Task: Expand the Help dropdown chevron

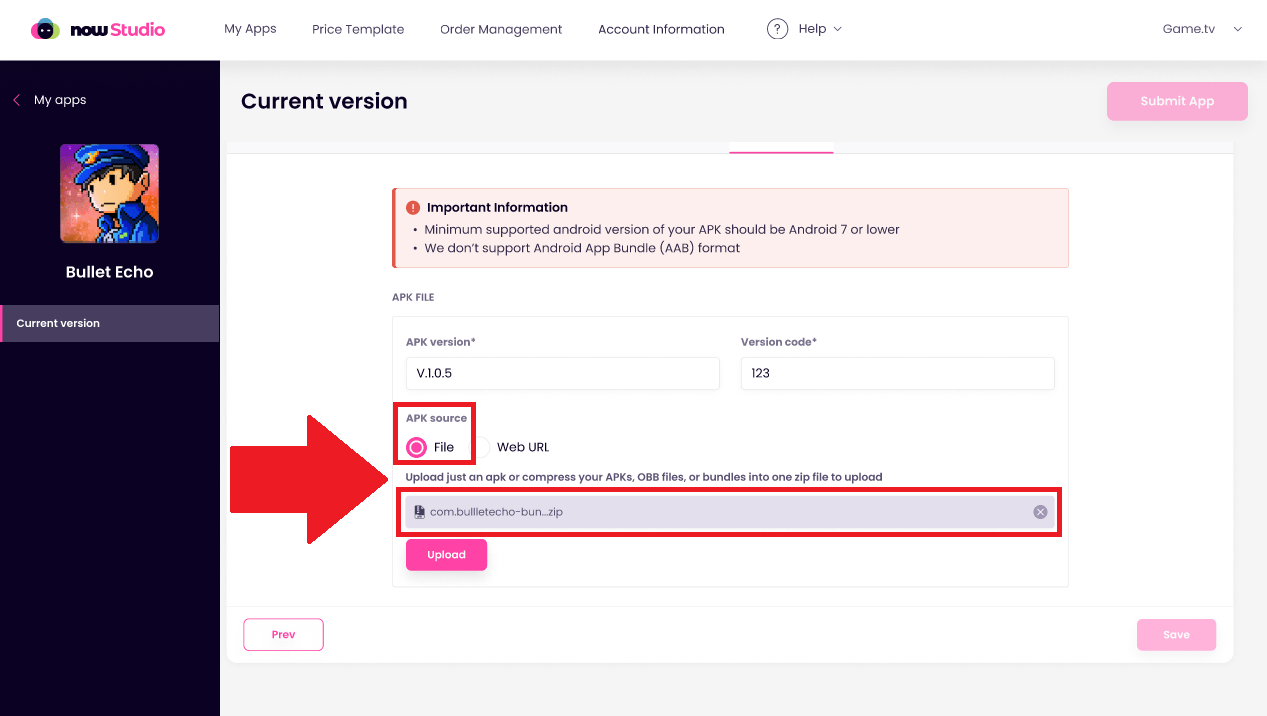Action: [838, 29]
